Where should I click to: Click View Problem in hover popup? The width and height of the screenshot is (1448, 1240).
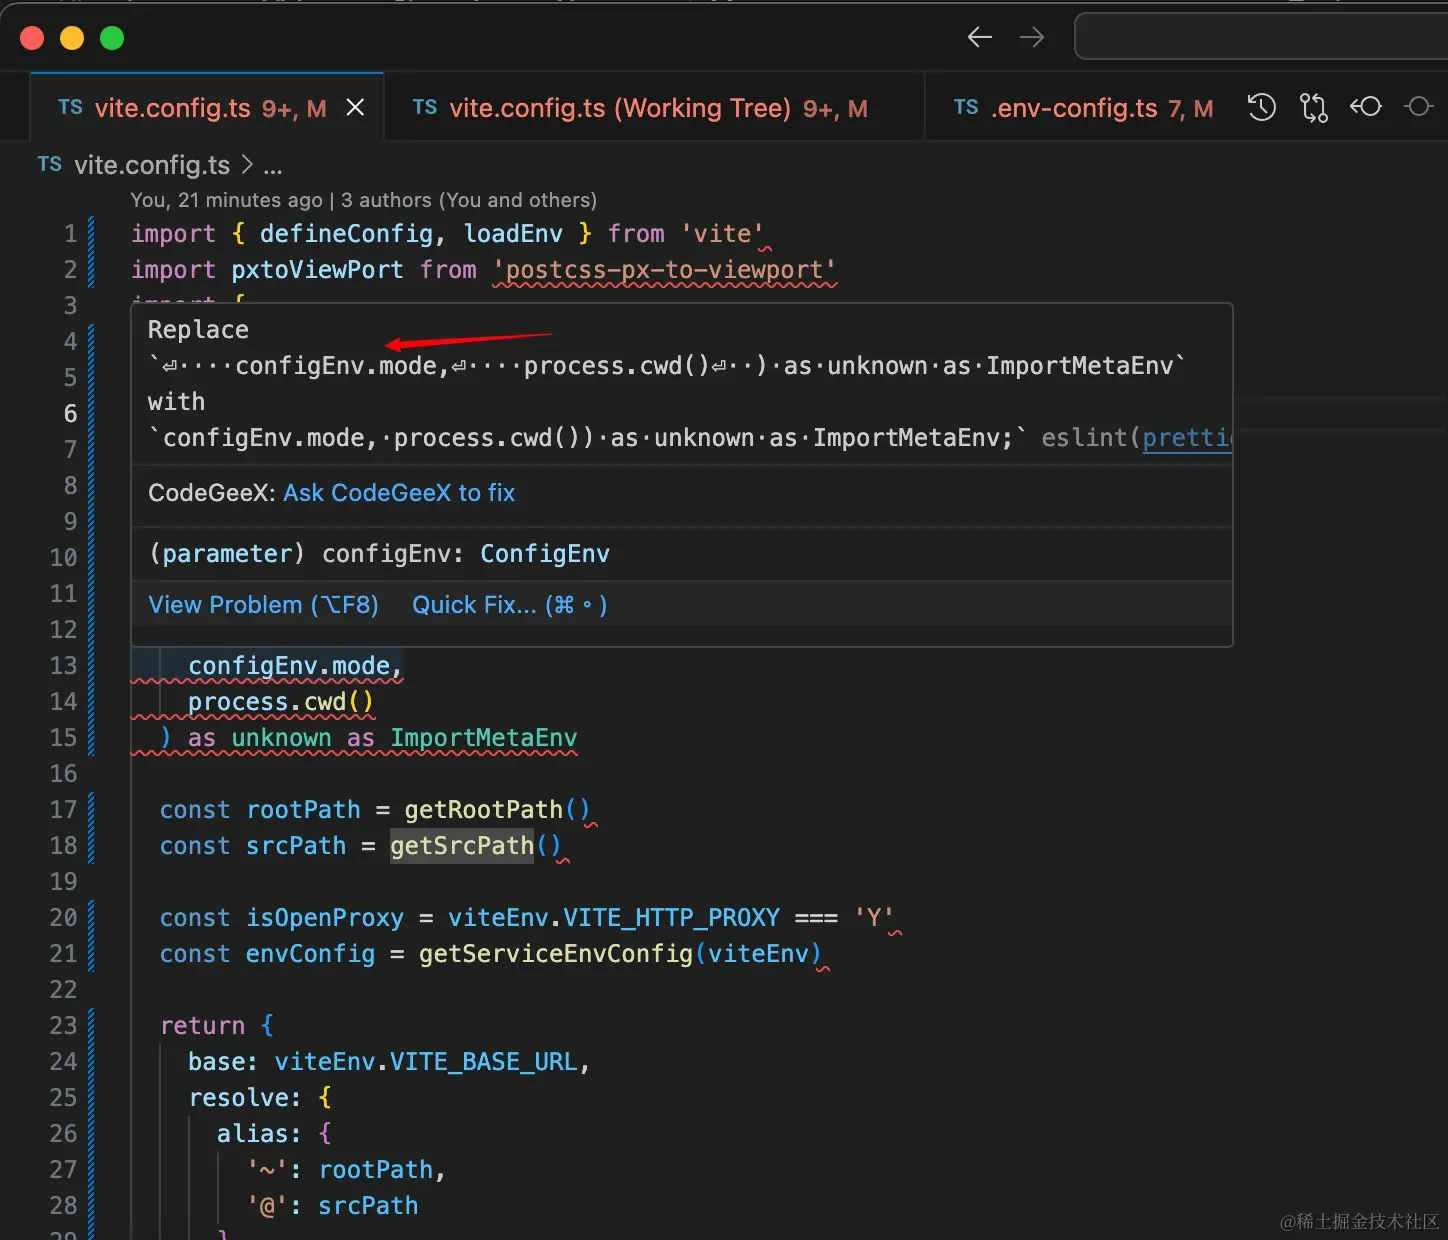263,605
